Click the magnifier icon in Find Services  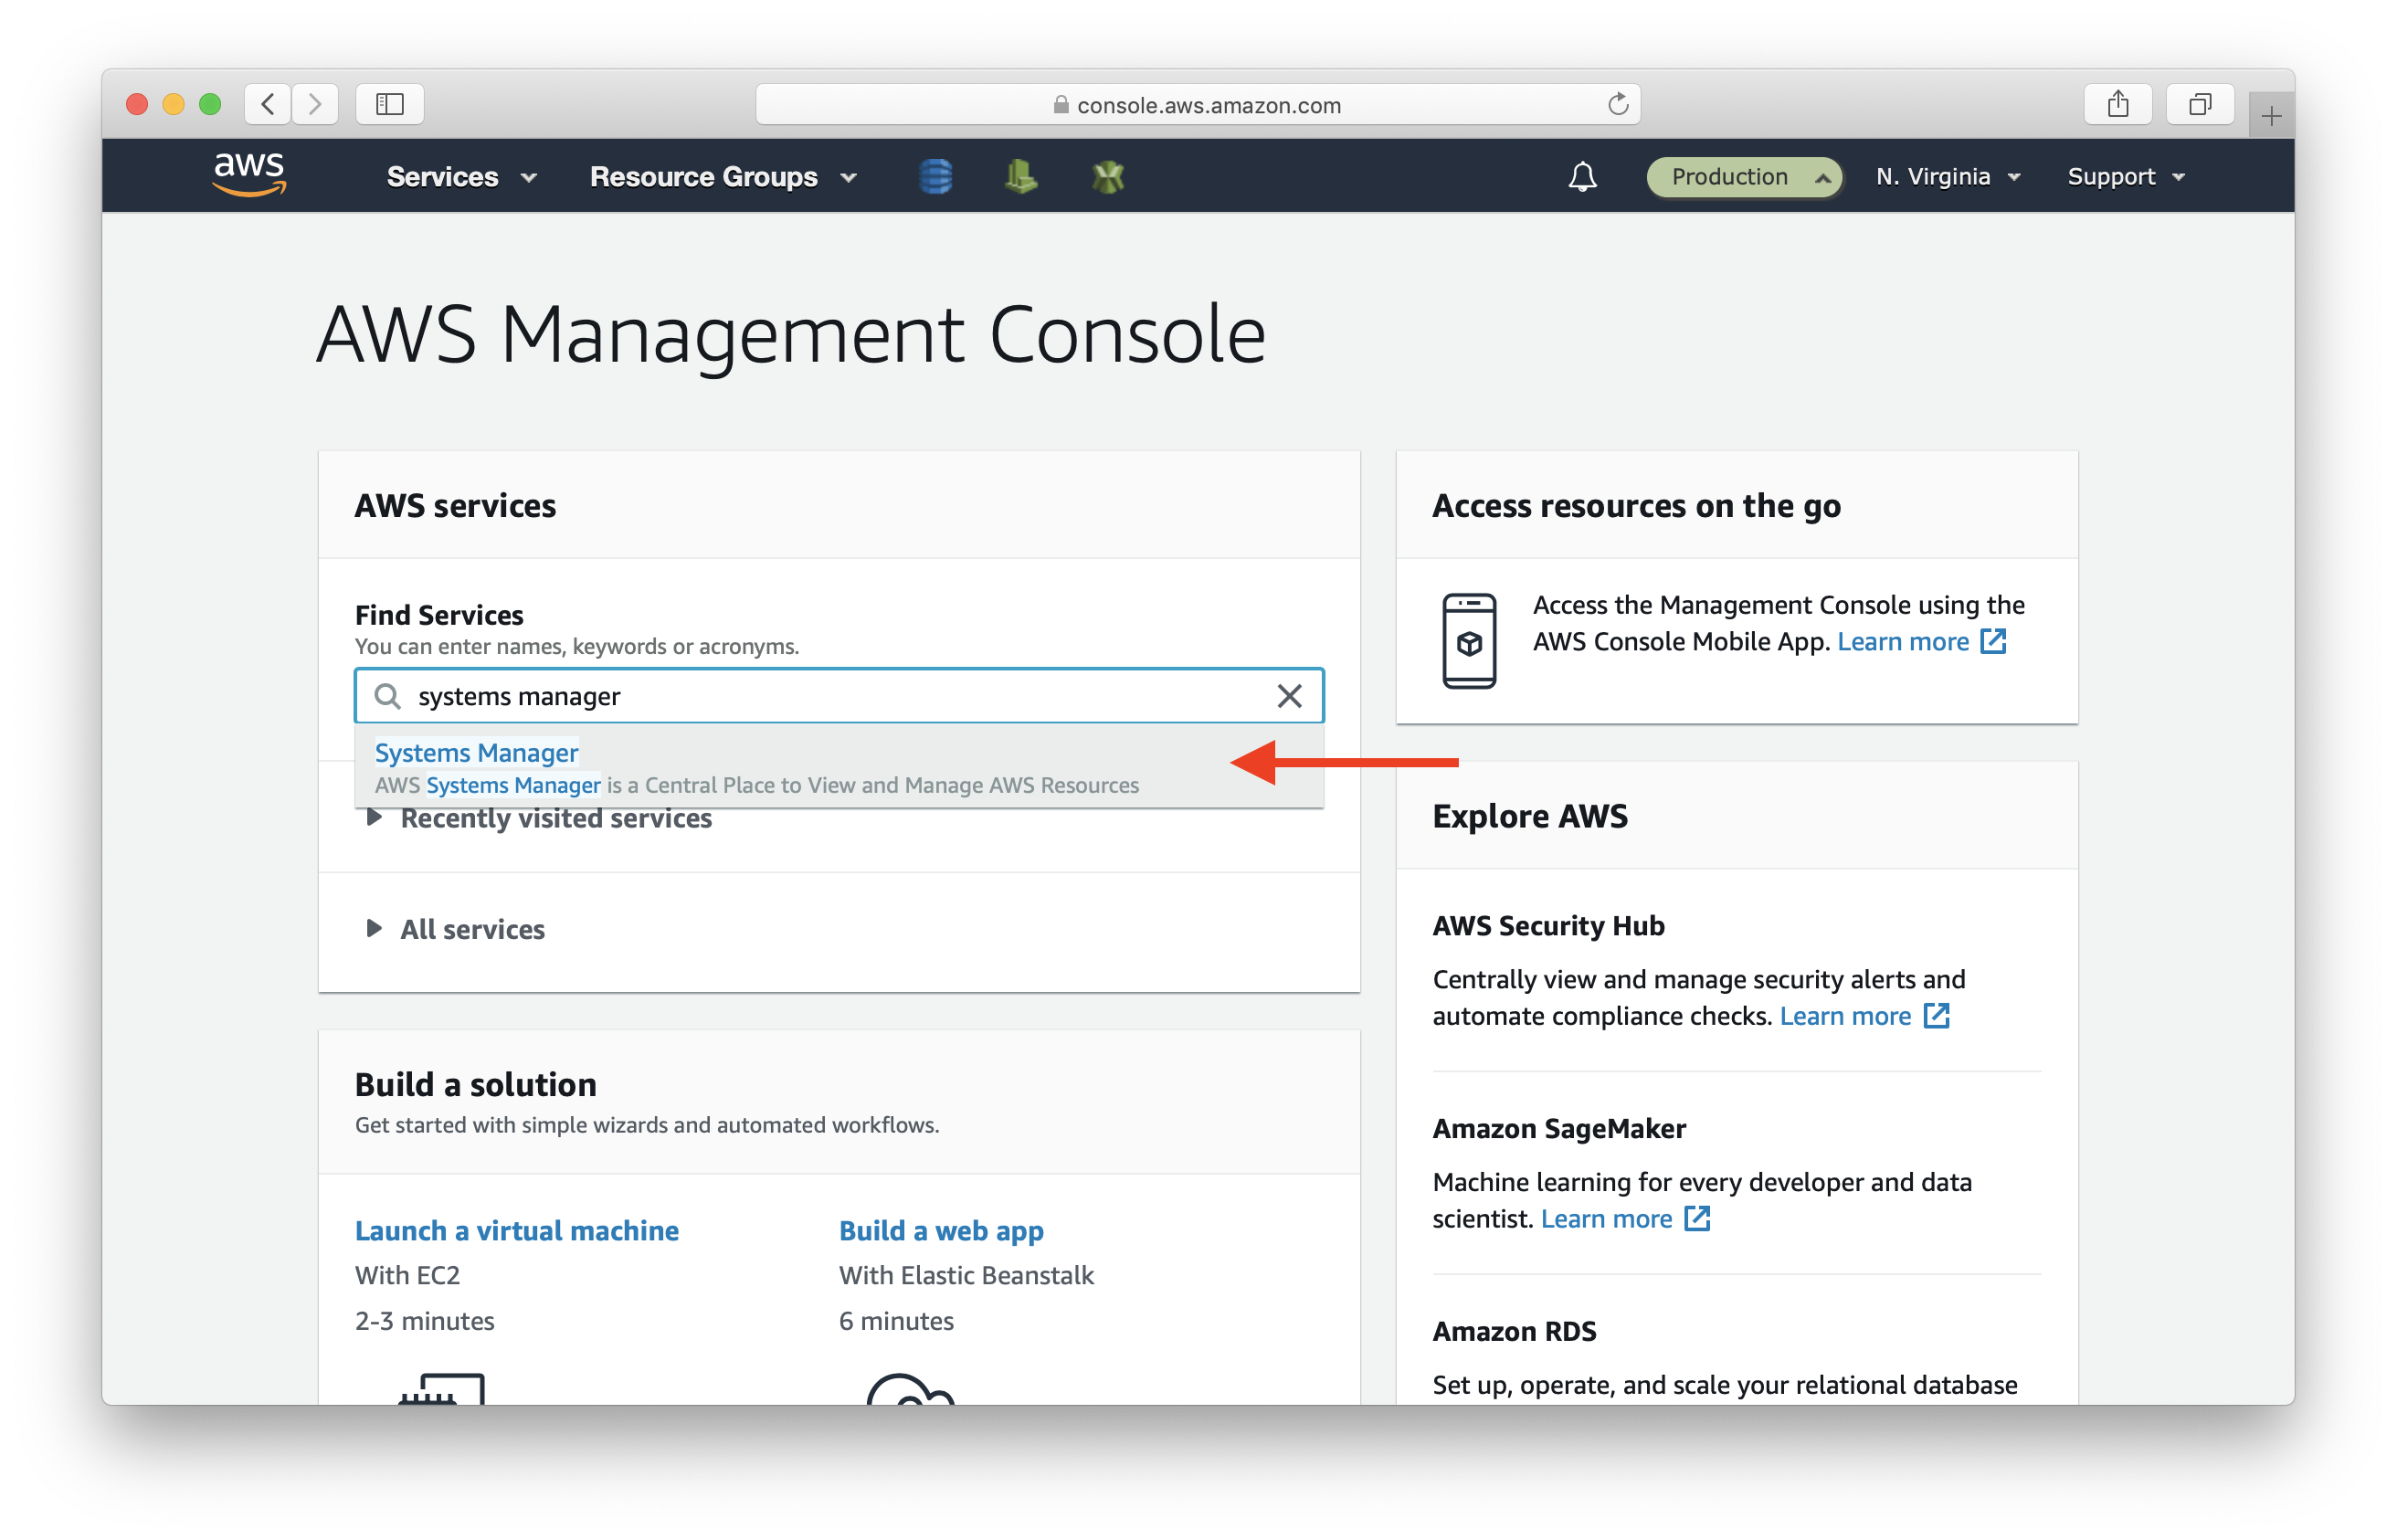coord(387,696)
